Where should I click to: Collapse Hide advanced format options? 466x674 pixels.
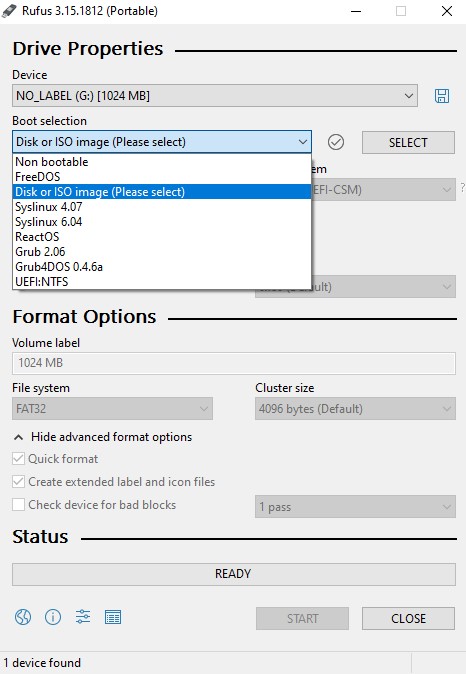pyautogui.click(x=102, y=437)
